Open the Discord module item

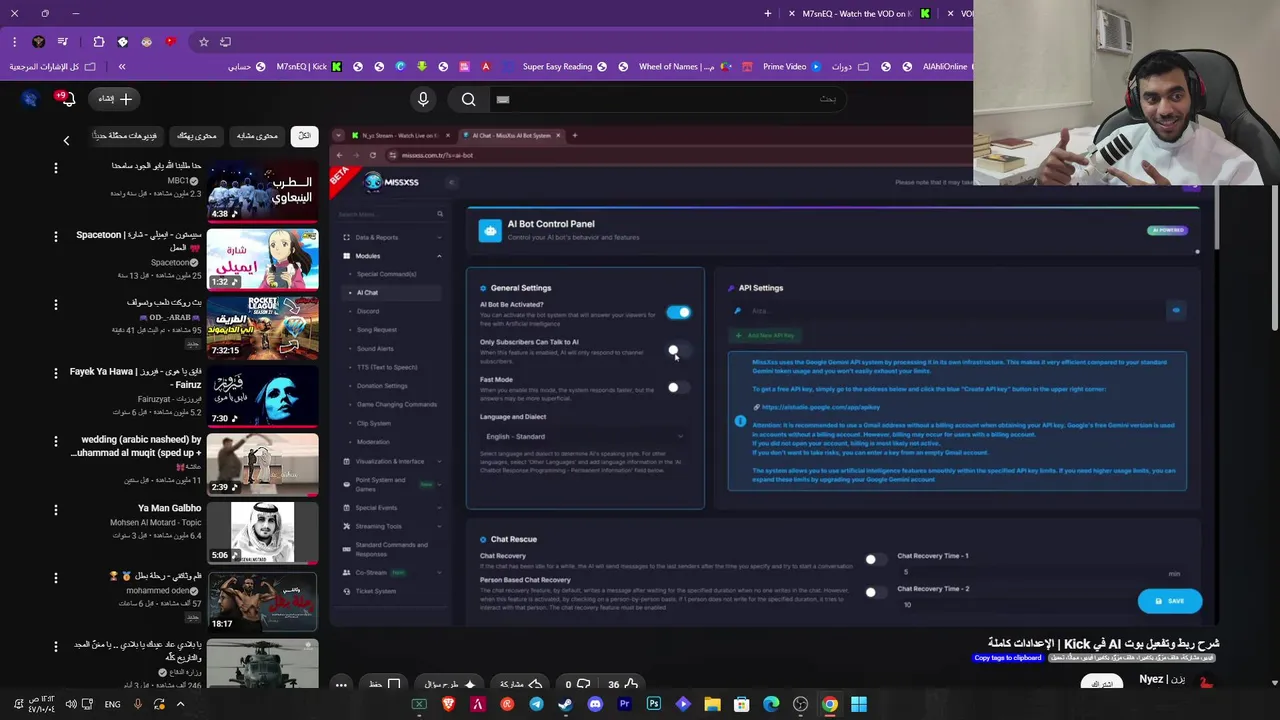click(368, 311)
